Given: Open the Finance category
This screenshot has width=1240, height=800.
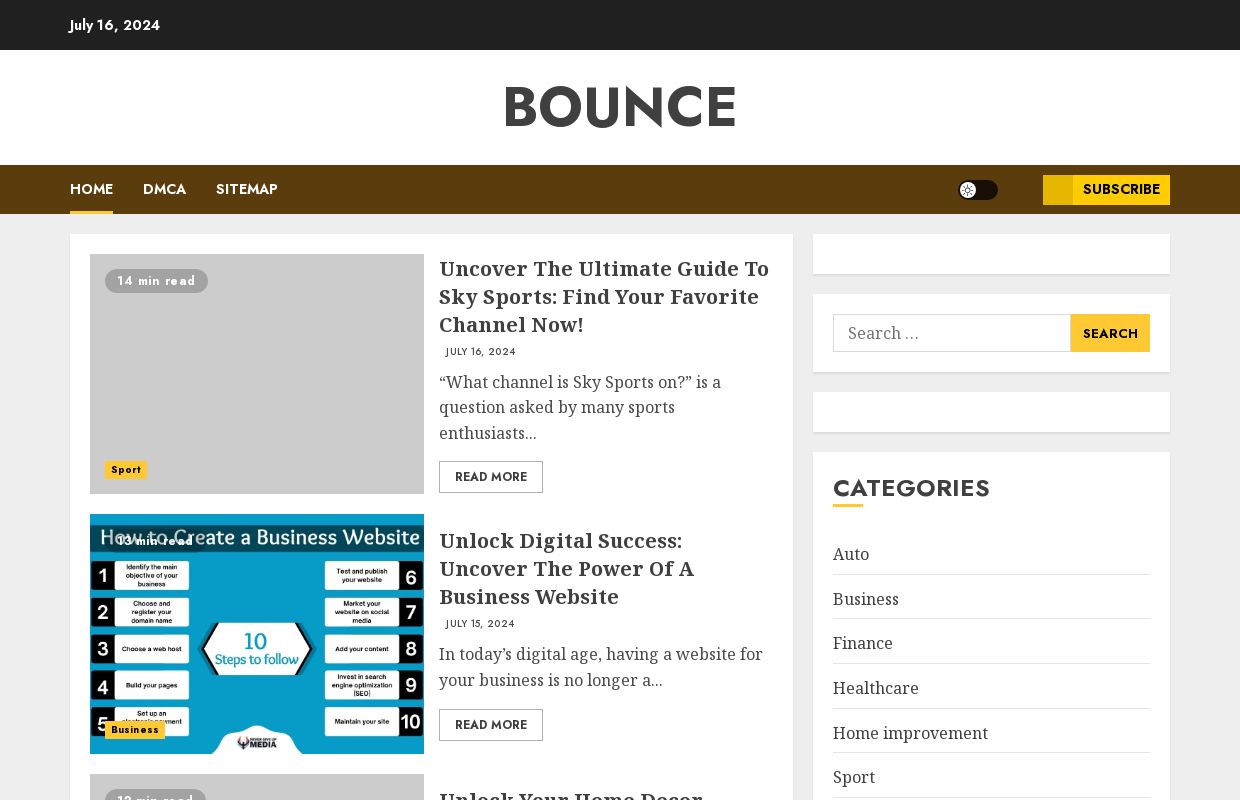Looking at the screenshot, I should click(862, 643).
